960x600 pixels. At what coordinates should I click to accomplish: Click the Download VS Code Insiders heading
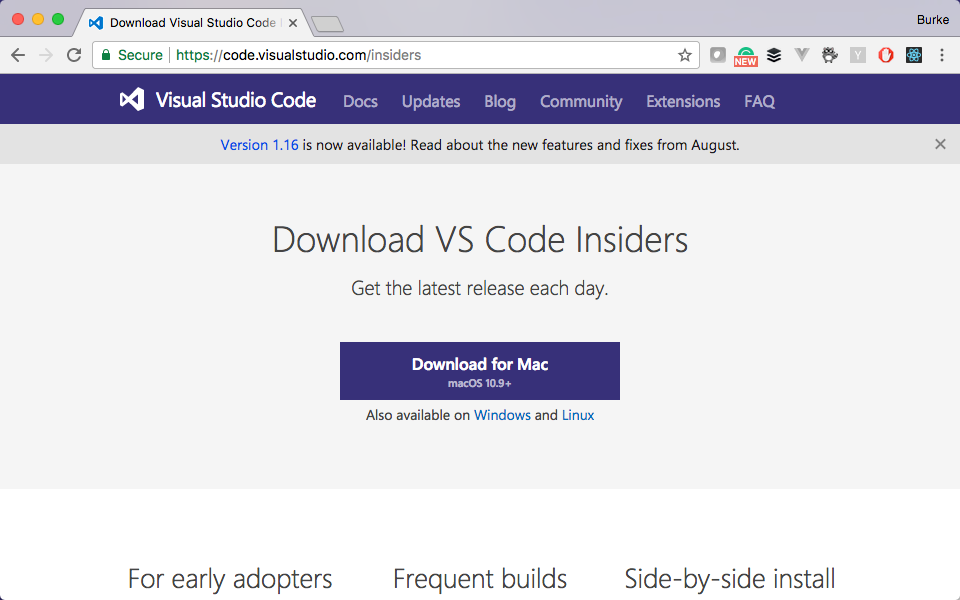pos(480,239)
